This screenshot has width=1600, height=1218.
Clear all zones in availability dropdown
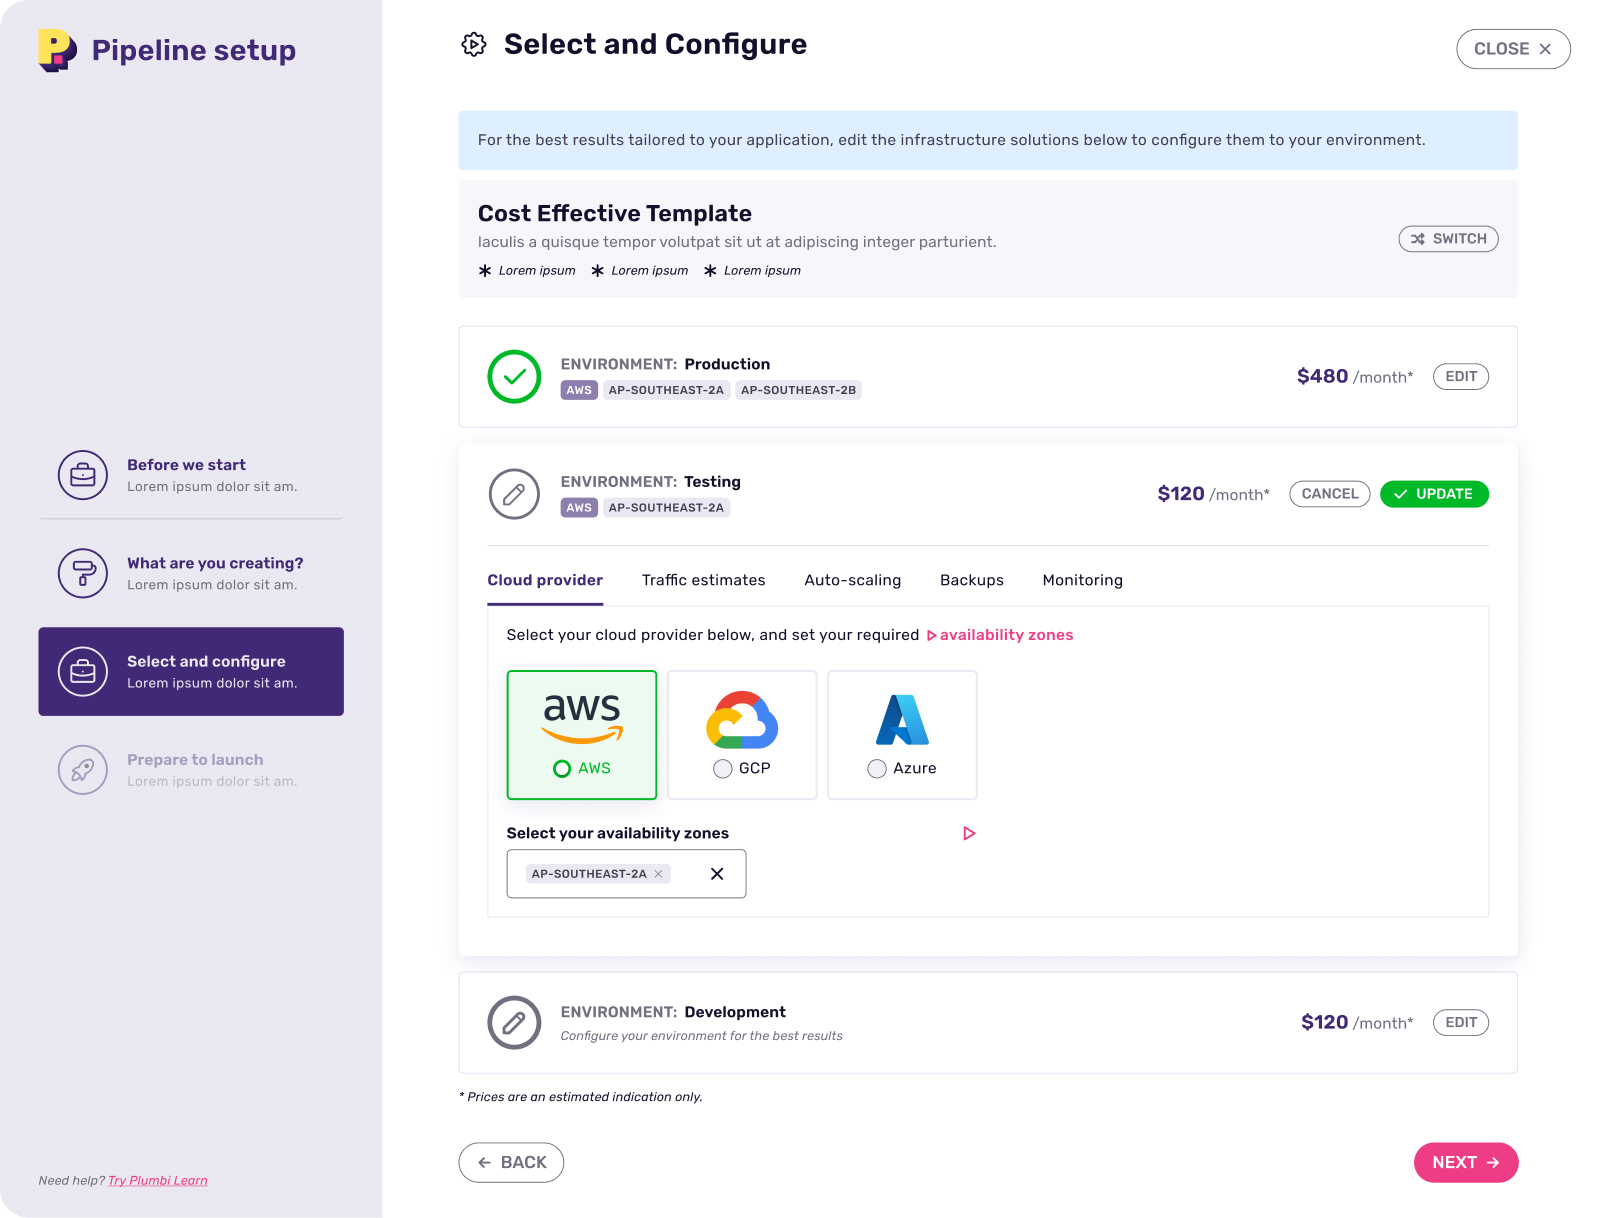717,874
